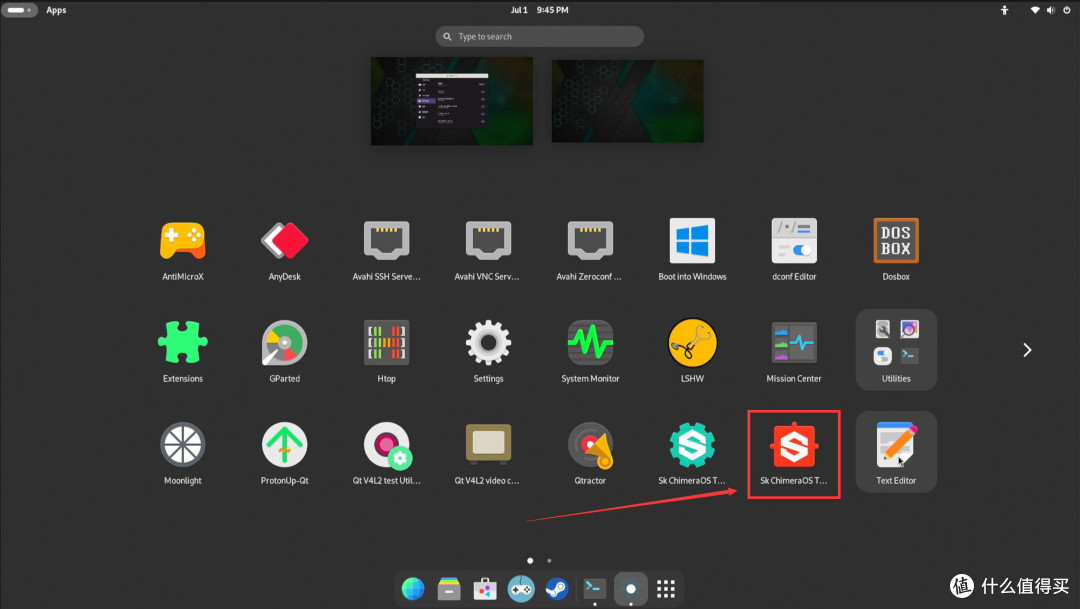This screenshot has height=609, width=1080.
Task: Launch AntiMicroX gamepad mapper
Action: tap(183, 242)
